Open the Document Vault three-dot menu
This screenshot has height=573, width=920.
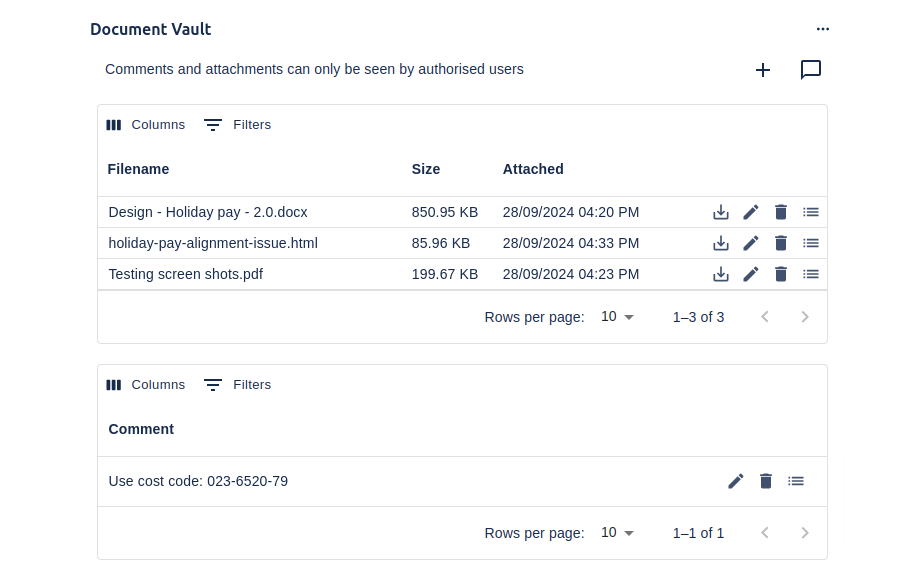823,29
